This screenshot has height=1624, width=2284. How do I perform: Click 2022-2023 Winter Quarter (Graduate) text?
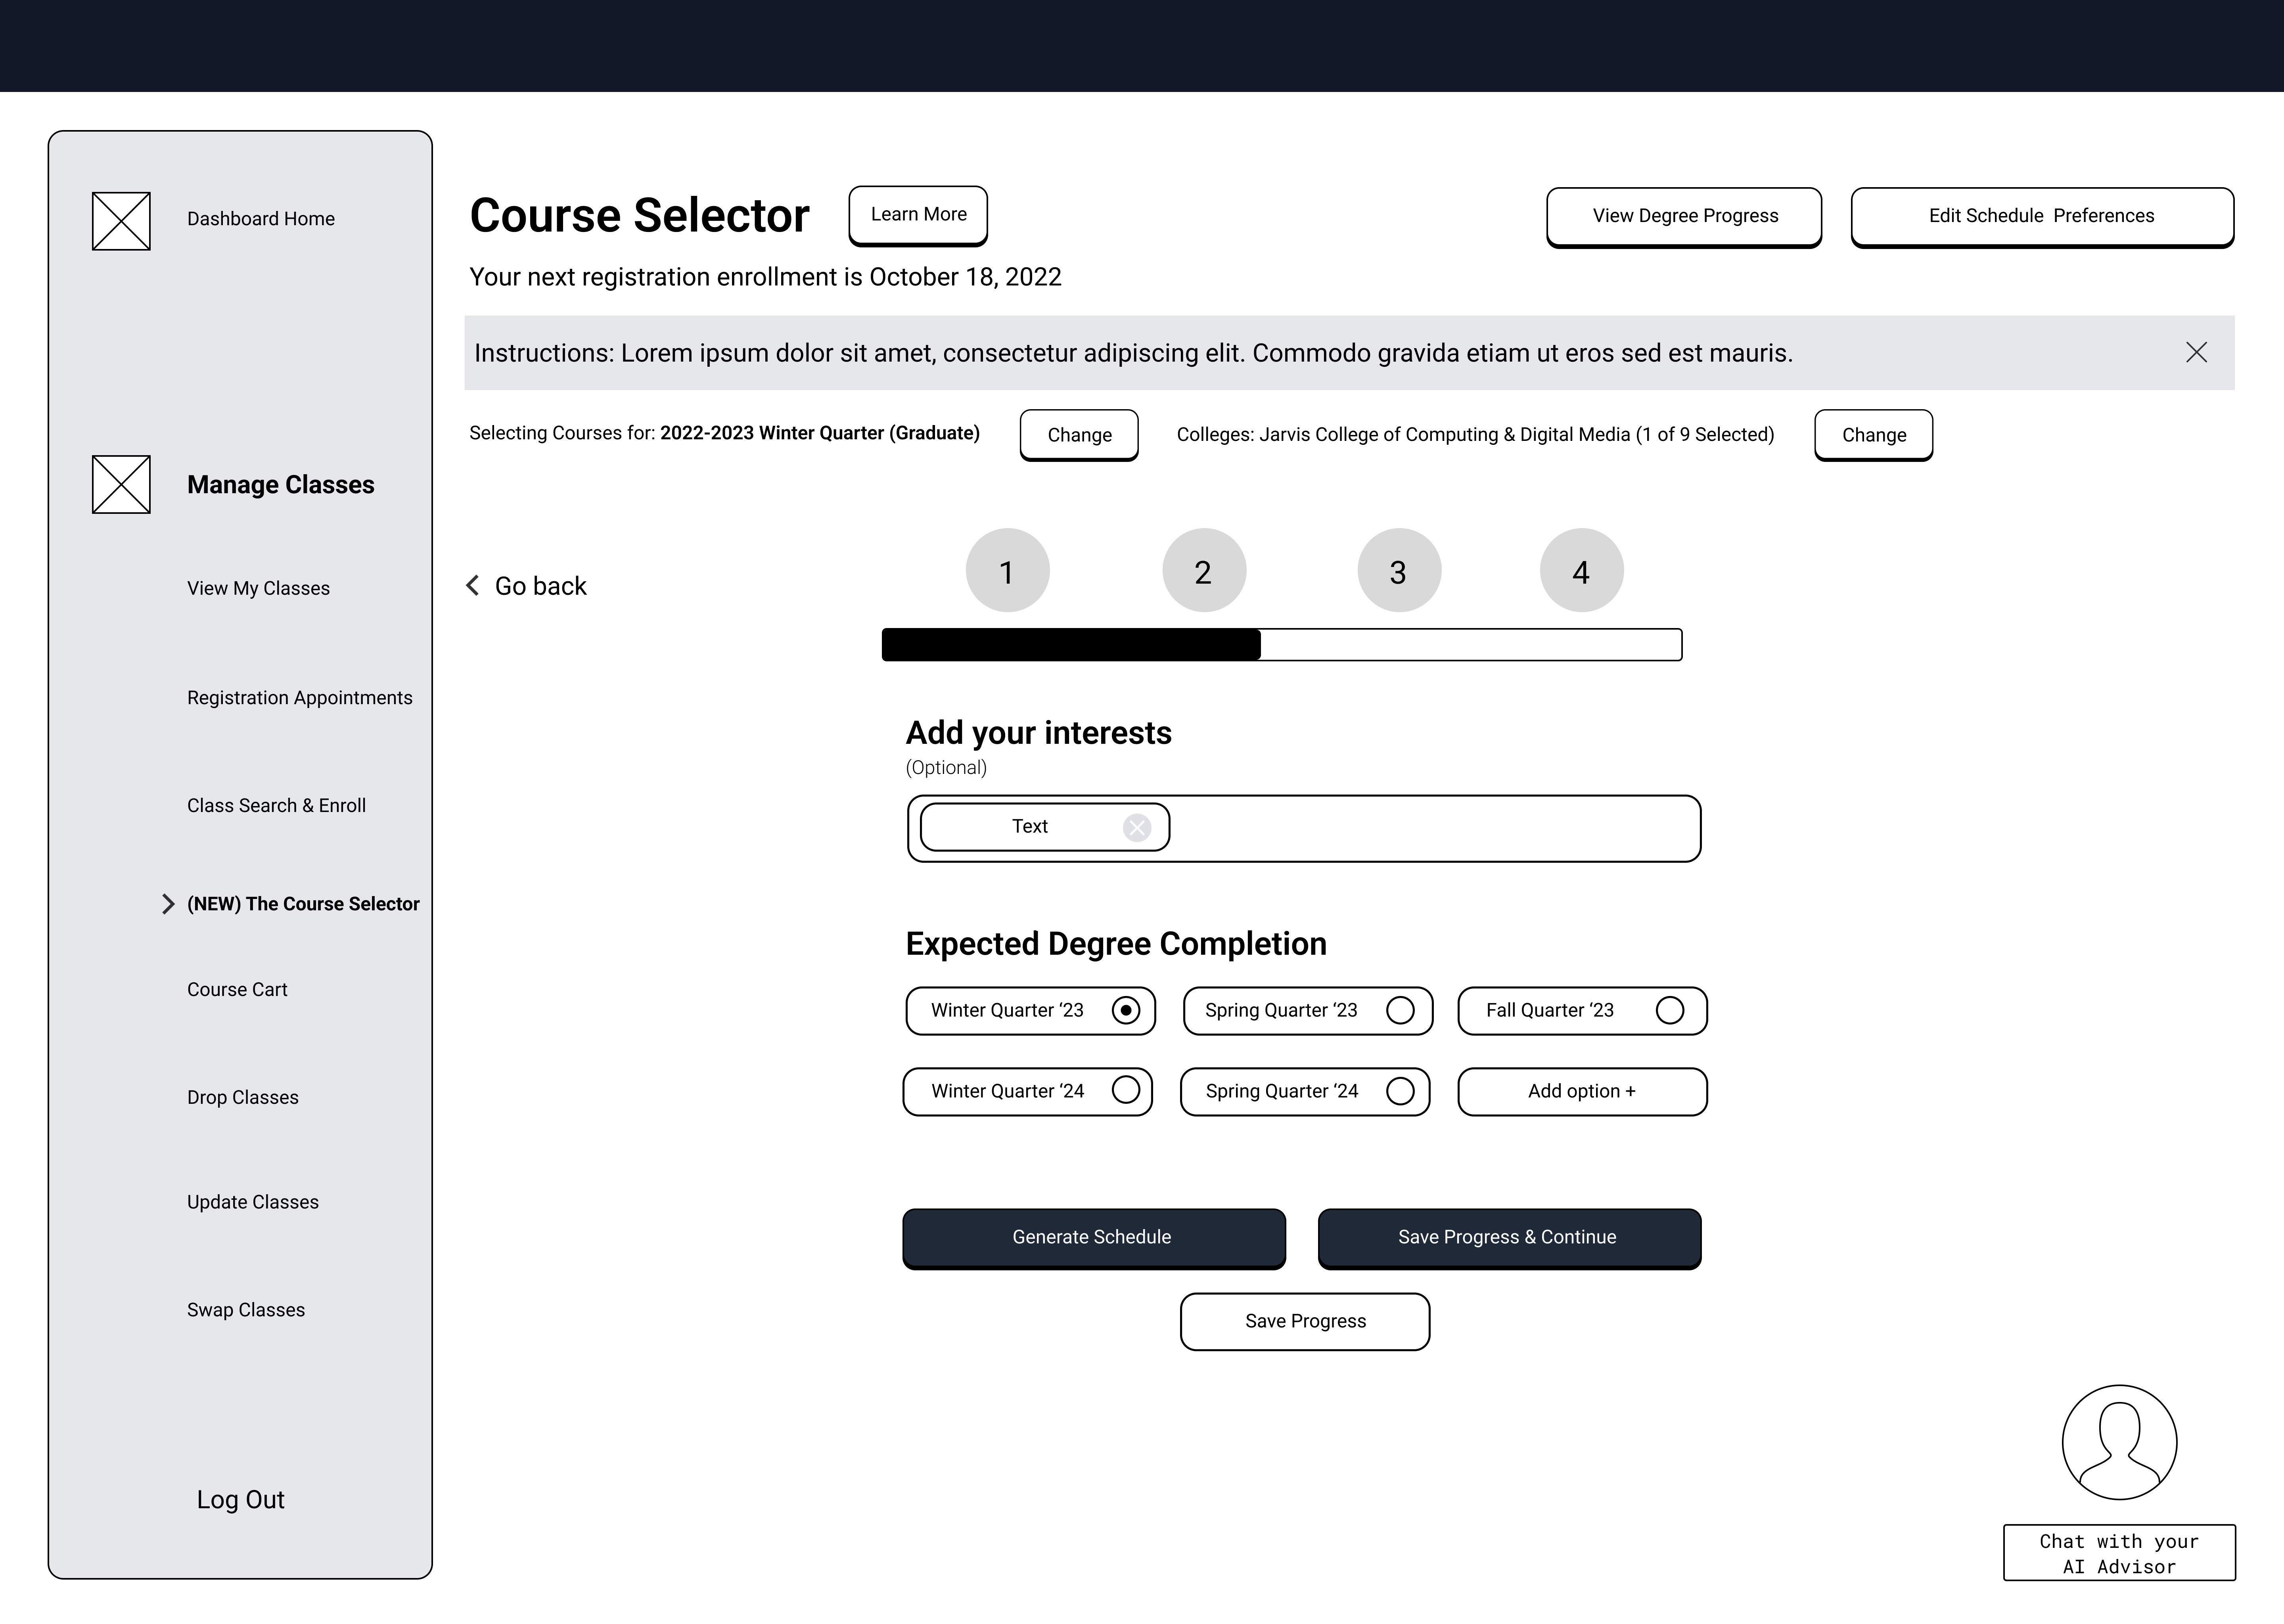coord(820,433)
